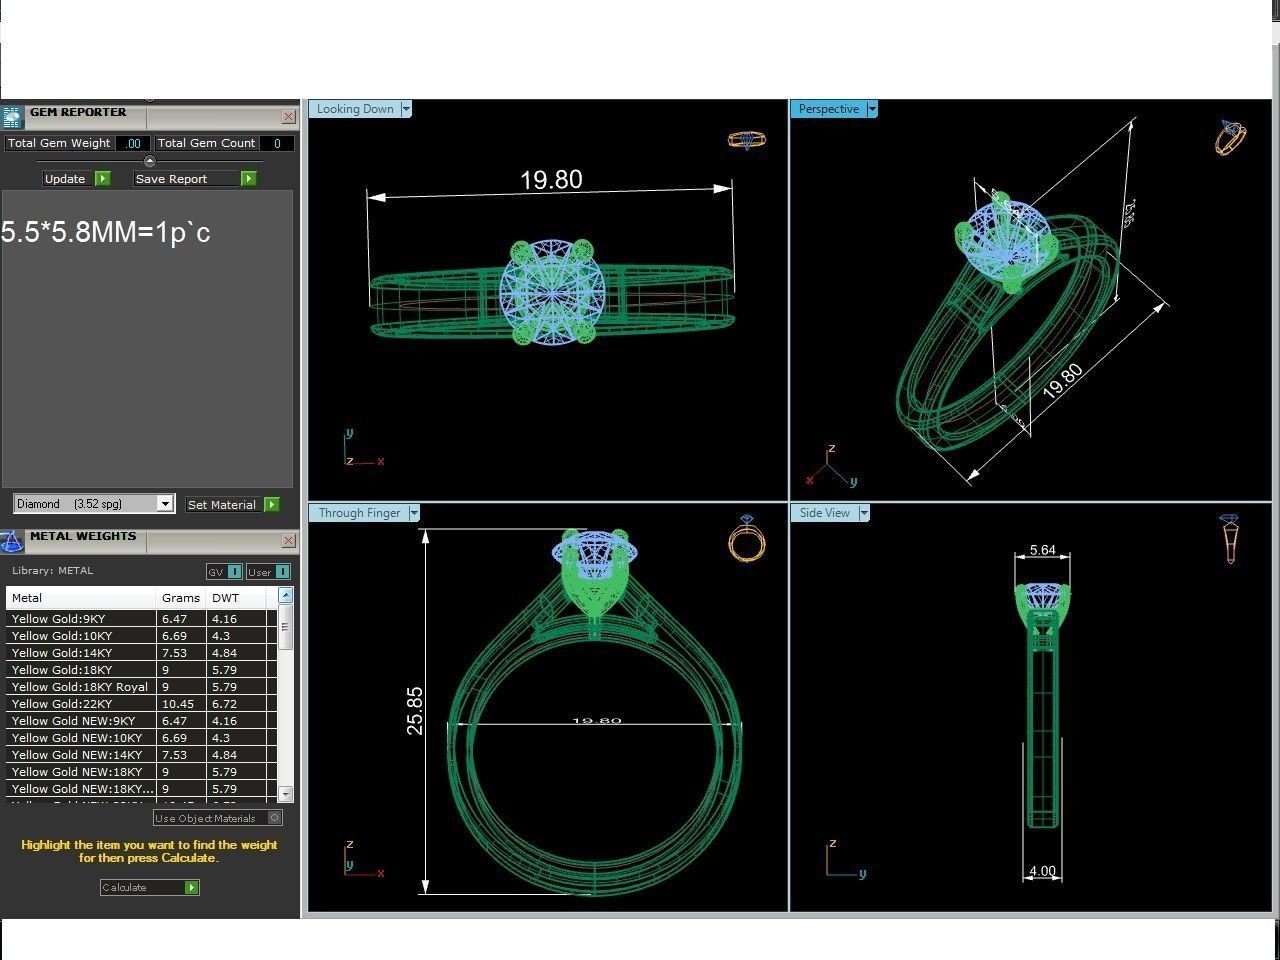Open the Looking Down viewport dropdown arrow

click(406, 109)
